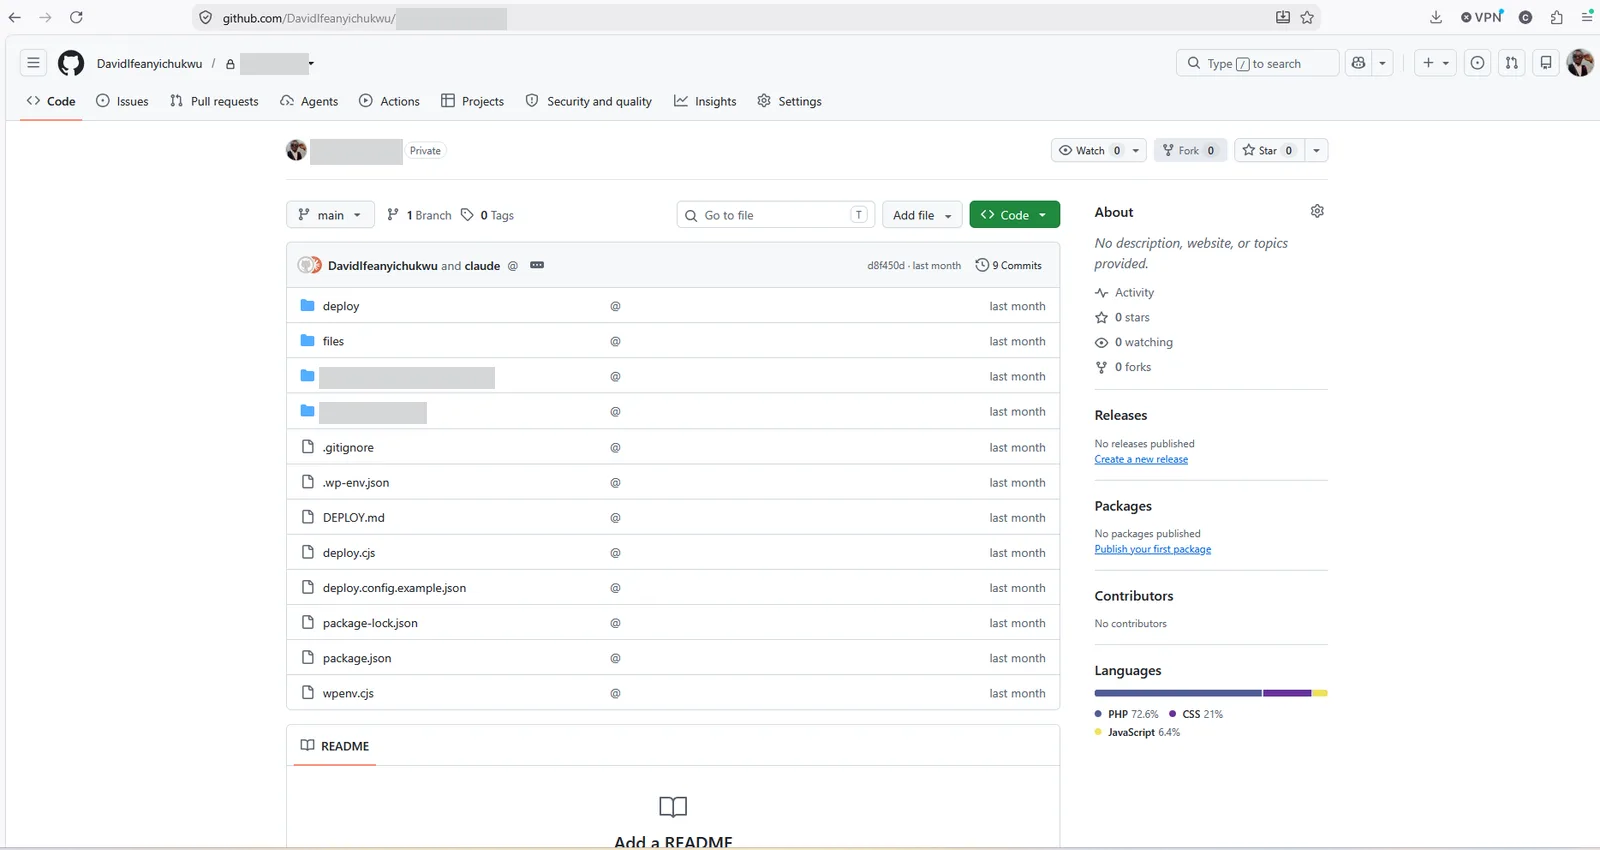Viewport: 1600px width, 850px height.
Task: View the 9 Commits history
Action: 1008,265
